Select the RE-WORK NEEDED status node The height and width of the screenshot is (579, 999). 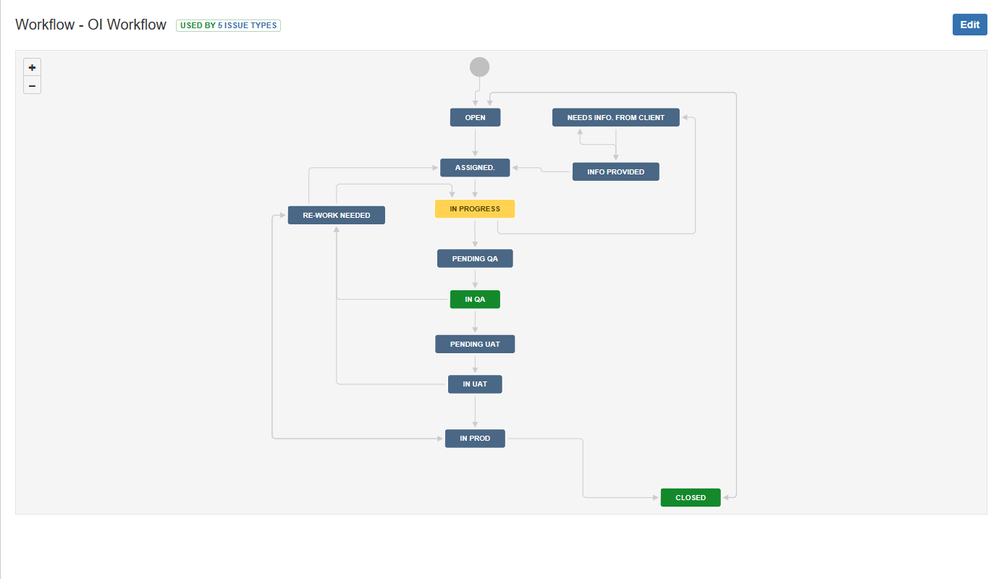point(337,214)
